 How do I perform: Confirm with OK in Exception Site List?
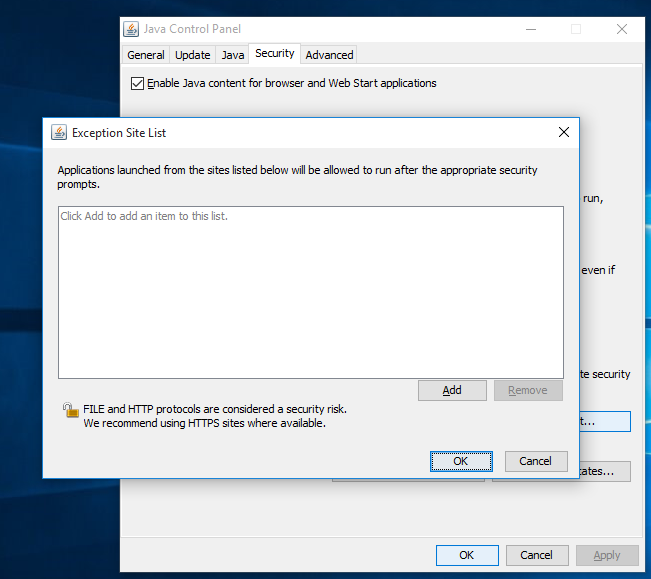[x=461, y=462]
